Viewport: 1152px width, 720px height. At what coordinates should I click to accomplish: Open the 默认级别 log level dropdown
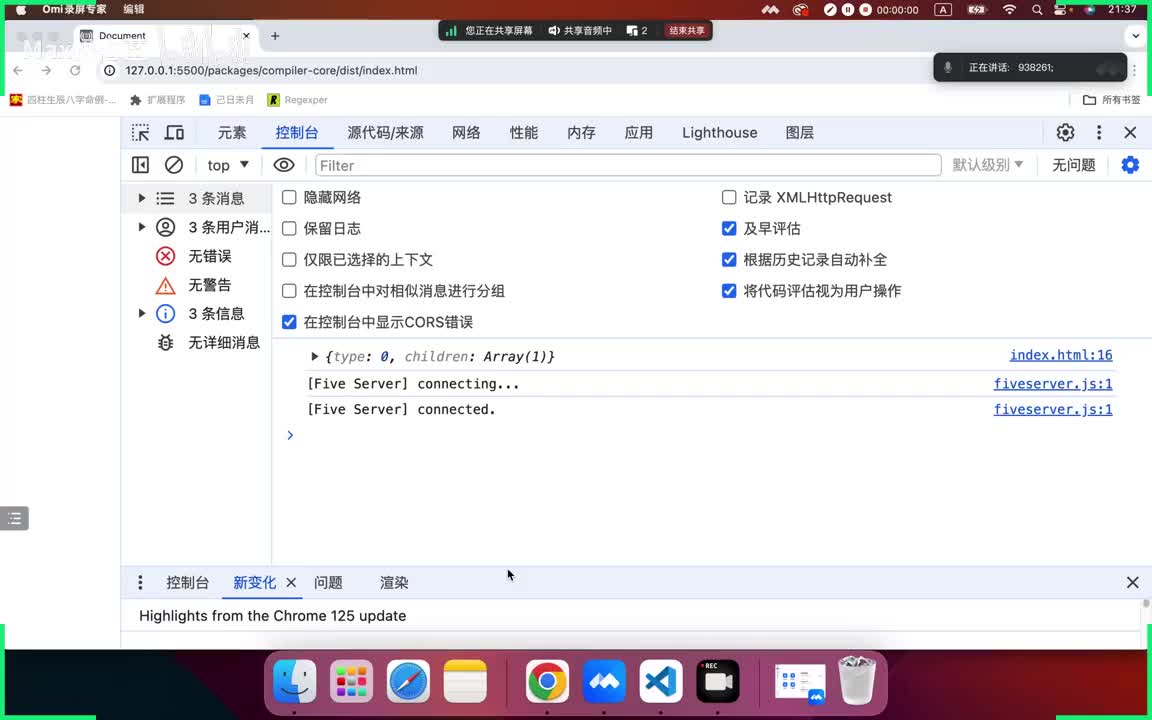tap(987, 165)
